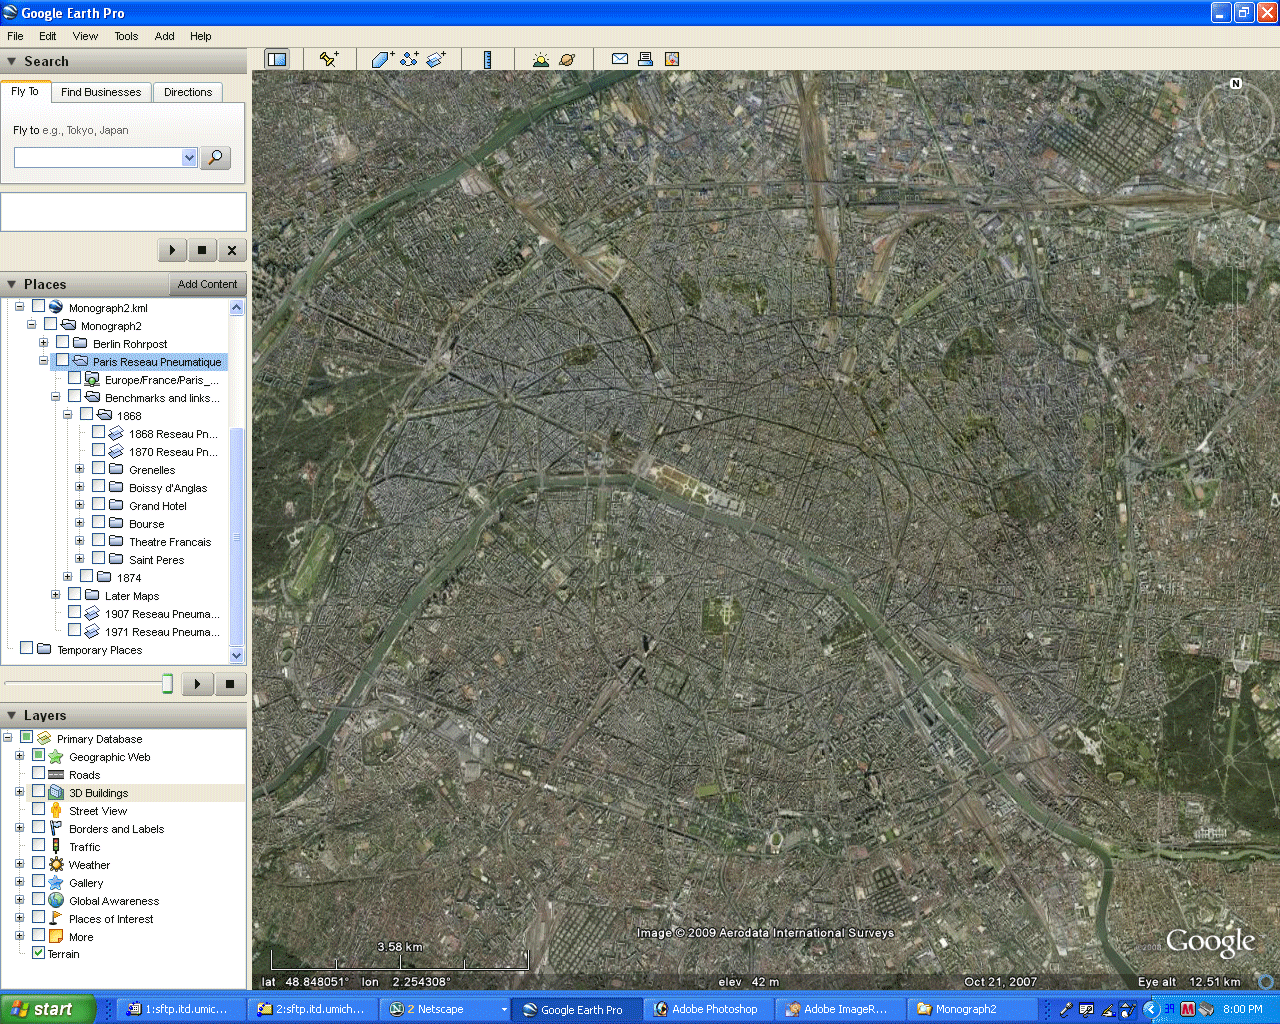Expand the Berlin Rohrpost folder

[x=43, y=343]
